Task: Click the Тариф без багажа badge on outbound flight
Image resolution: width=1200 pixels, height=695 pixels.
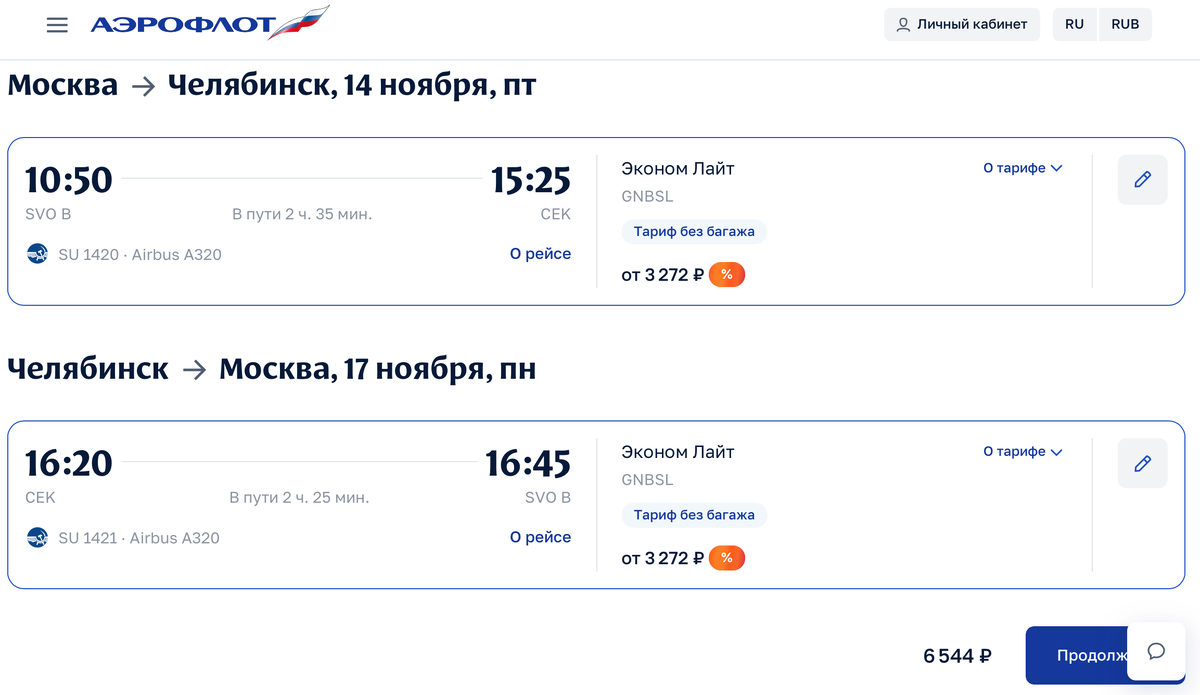Action: coord(694,231)
